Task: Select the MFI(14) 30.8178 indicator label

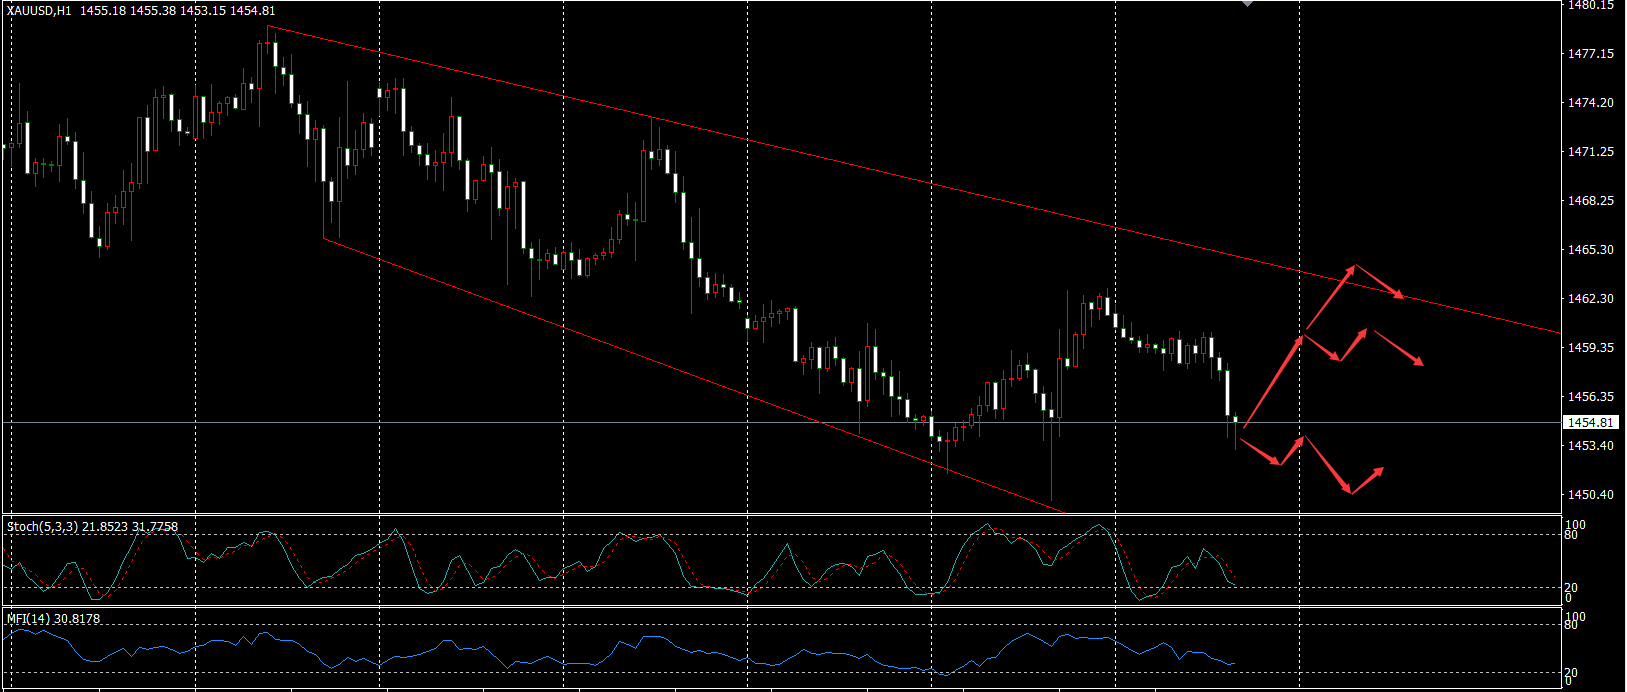Action: pos(53,619)
